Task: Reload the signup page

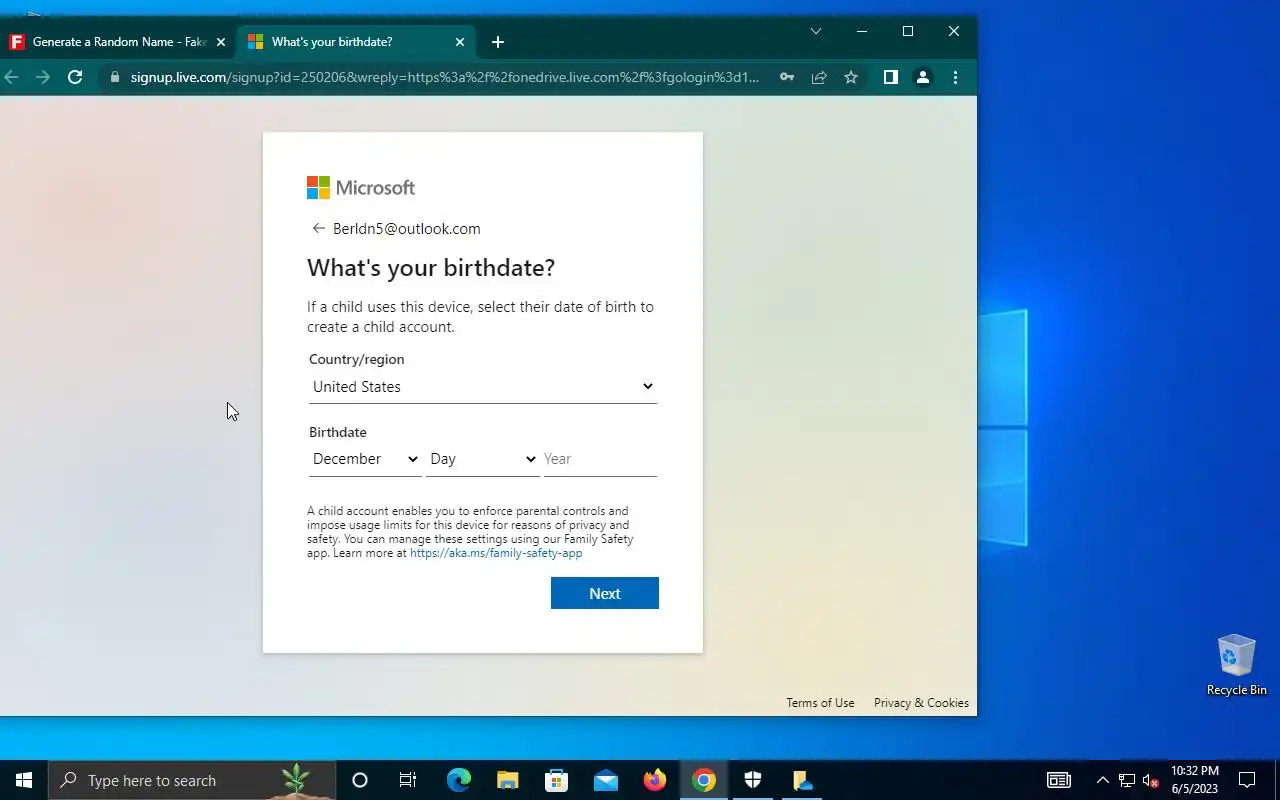Action: (x=75, y=77)
